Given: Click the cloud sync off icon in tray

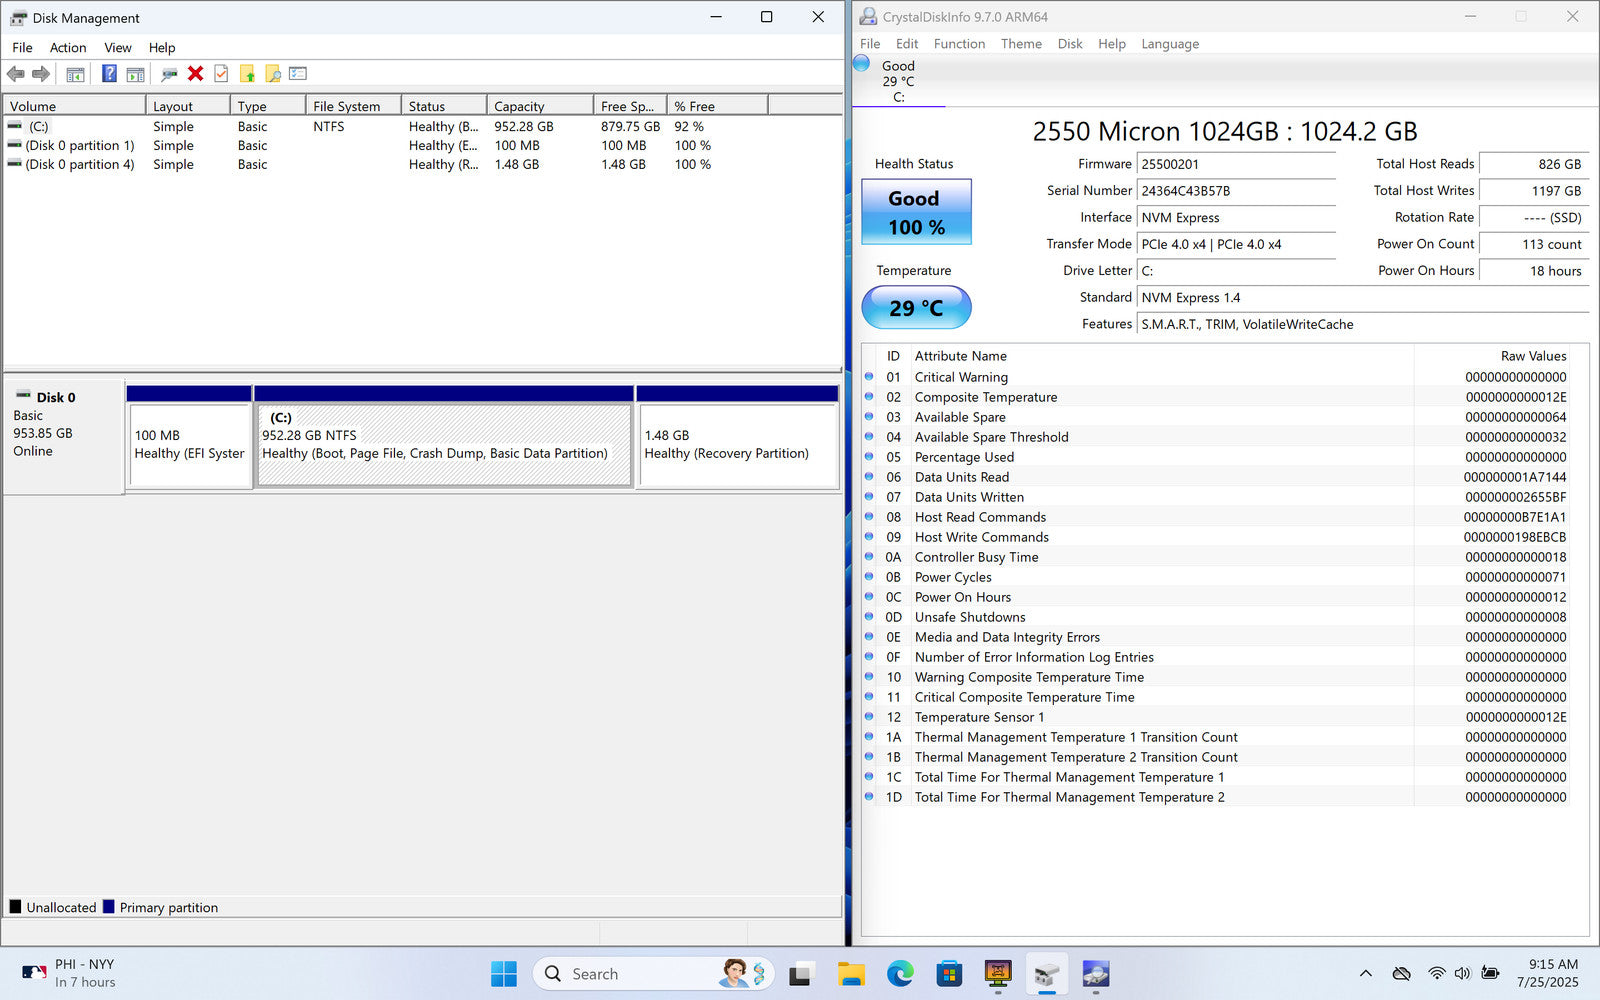Looking at the screenshot, I should 1402,974.
